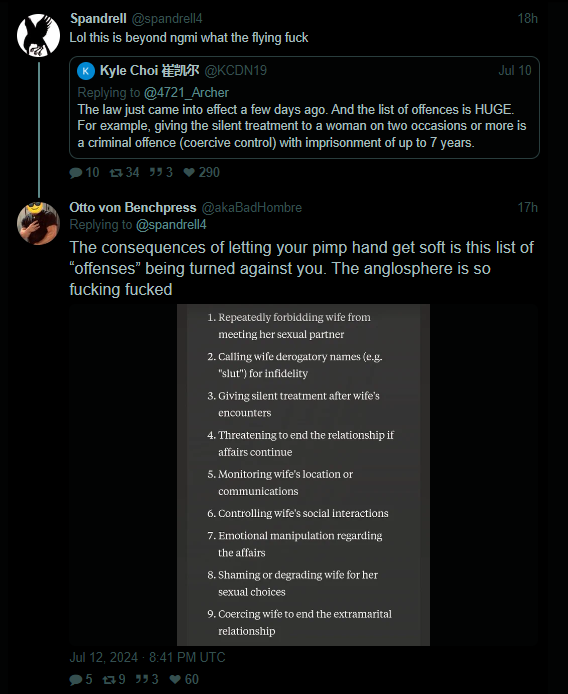Click Kyle Choi's blue K avatar
The height and width of the screenshot is (694, 568).
[86, 71]
